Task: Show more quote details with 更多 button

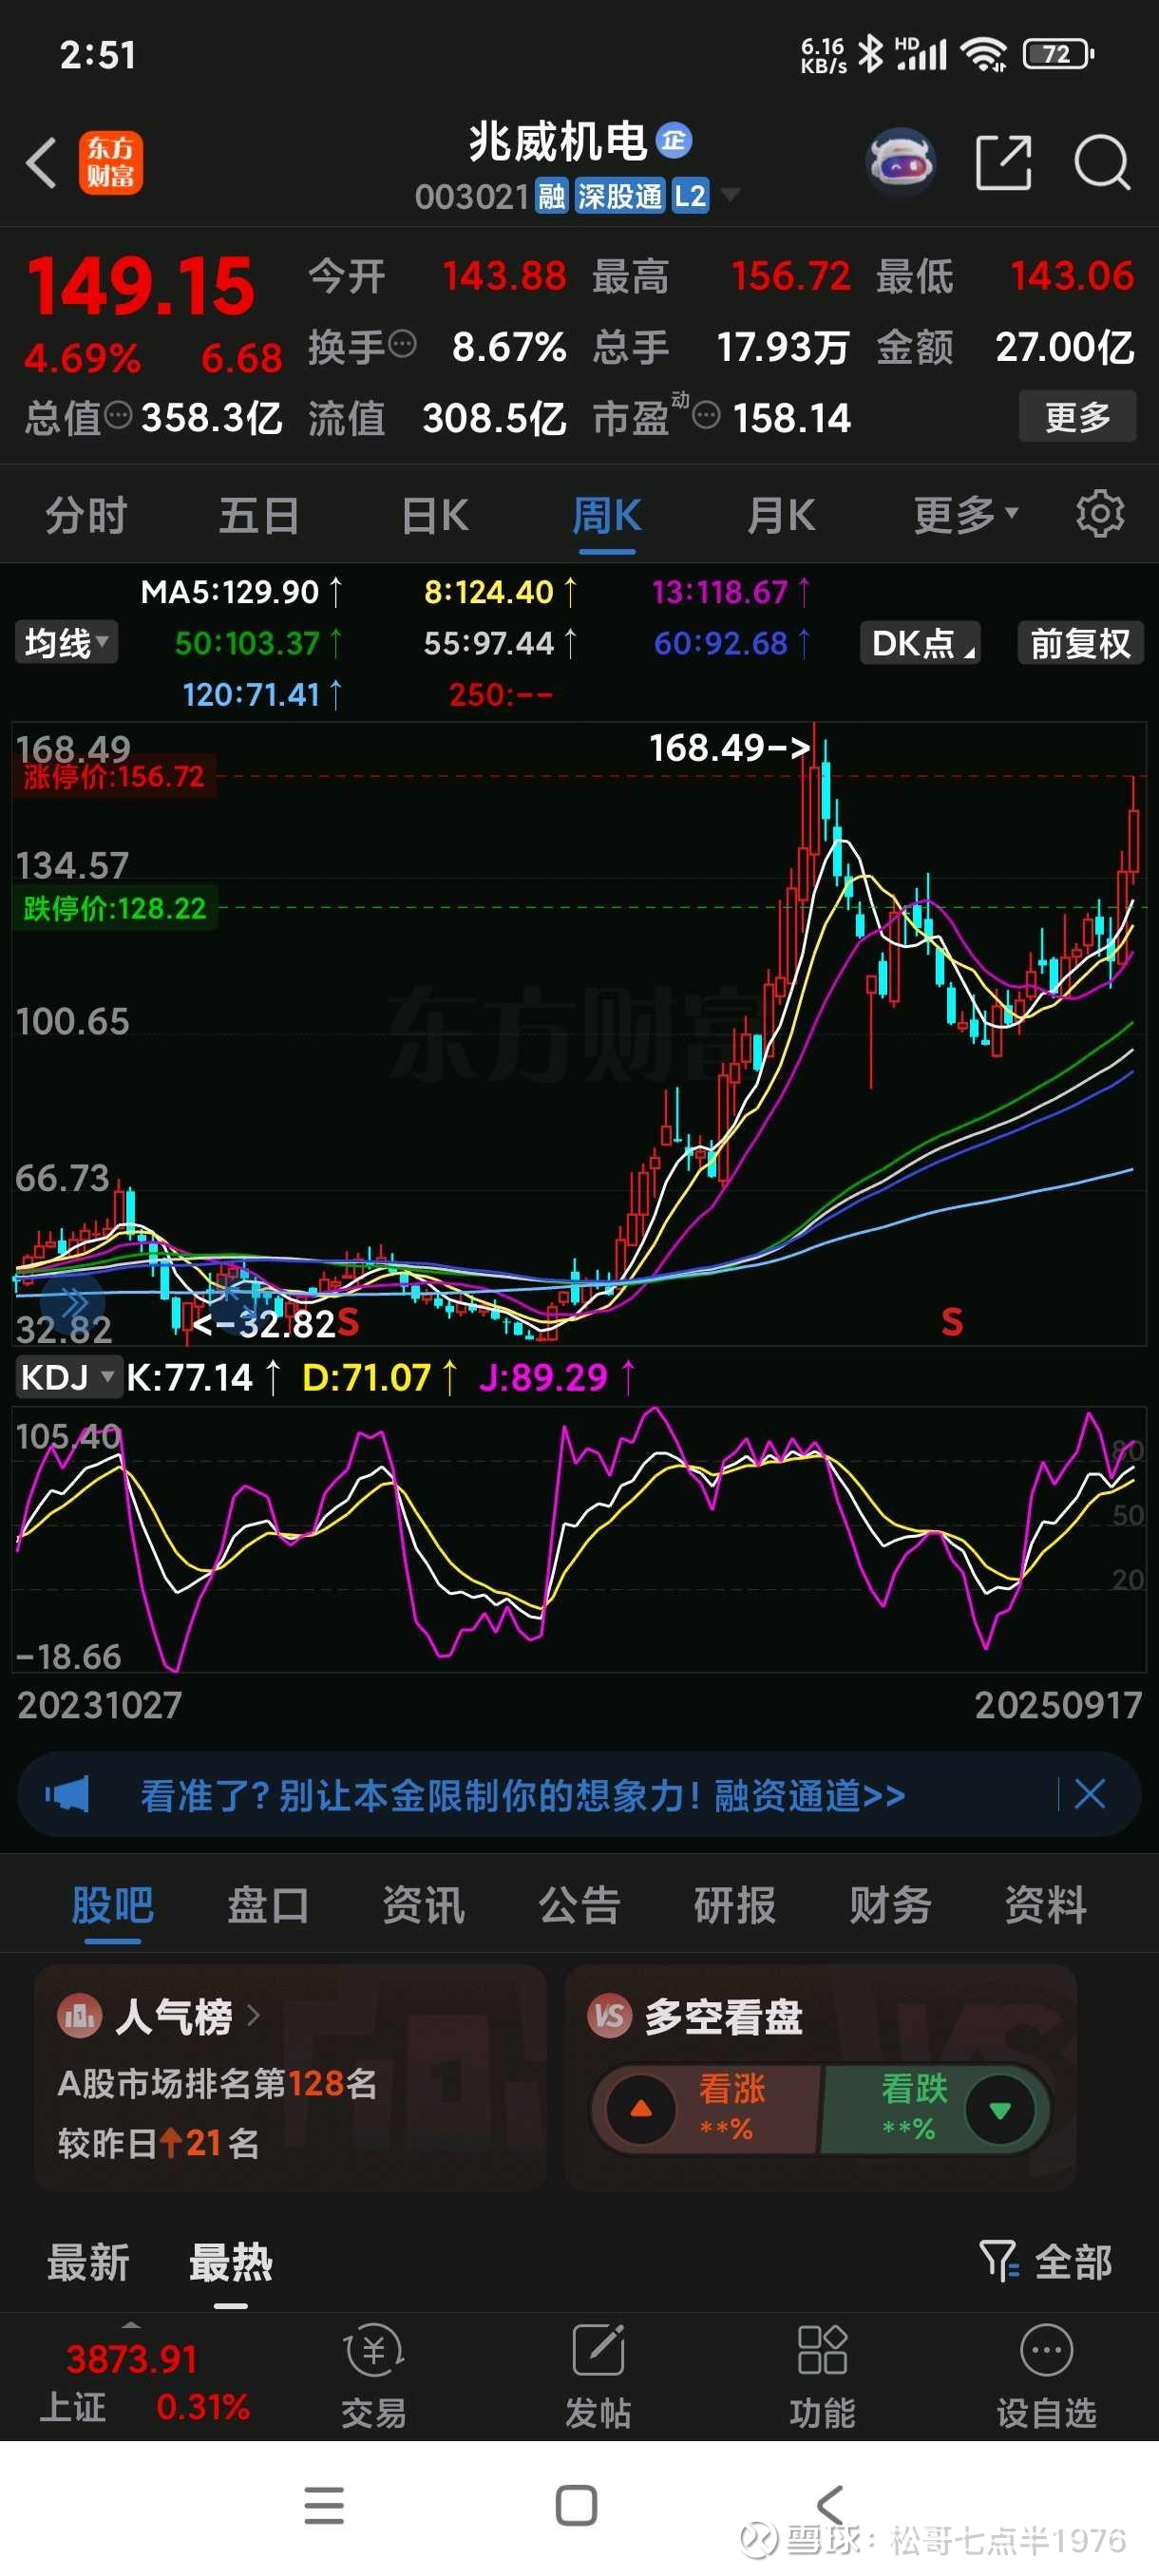Action: pos(1077,416)
